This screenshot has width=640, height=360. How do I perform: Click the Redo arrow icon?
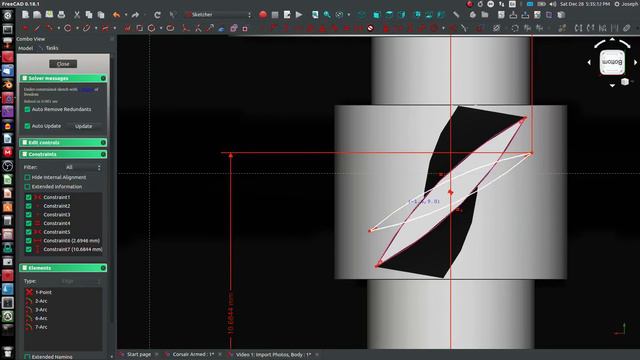135,15
